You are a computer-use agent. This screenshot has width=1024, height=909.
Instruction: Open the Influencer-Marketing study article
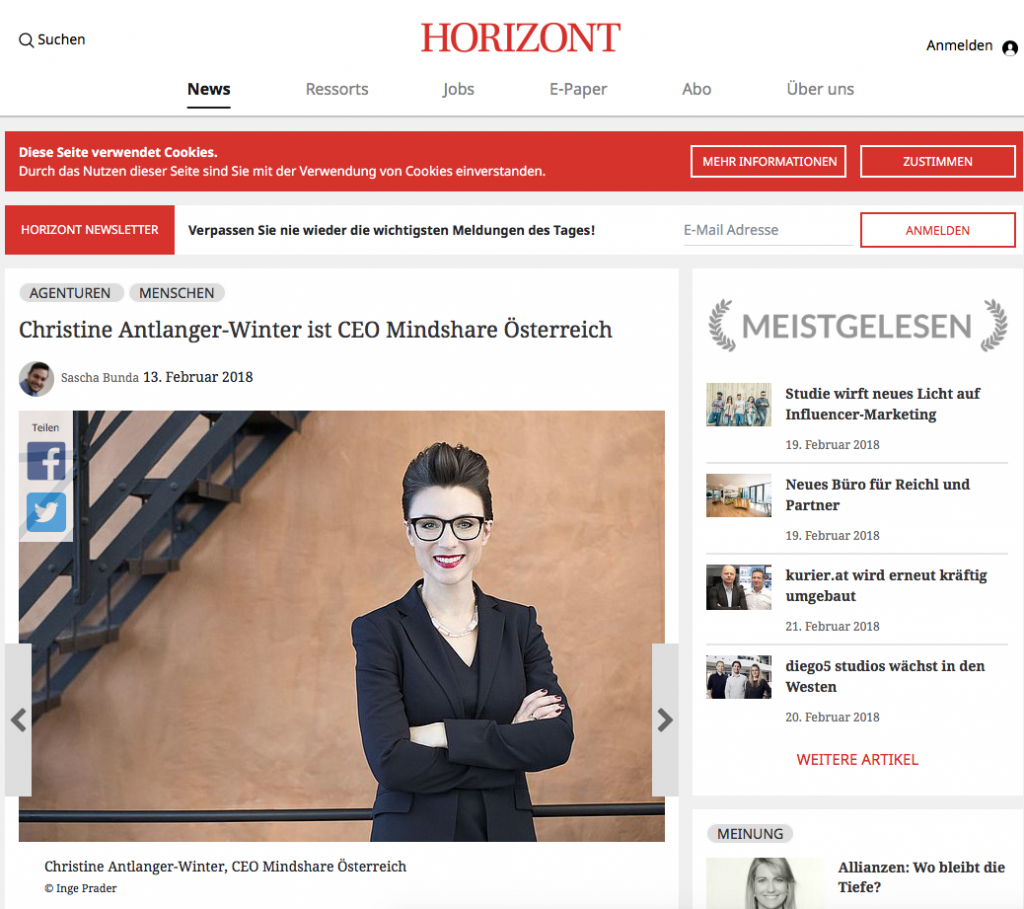(882, 404)
